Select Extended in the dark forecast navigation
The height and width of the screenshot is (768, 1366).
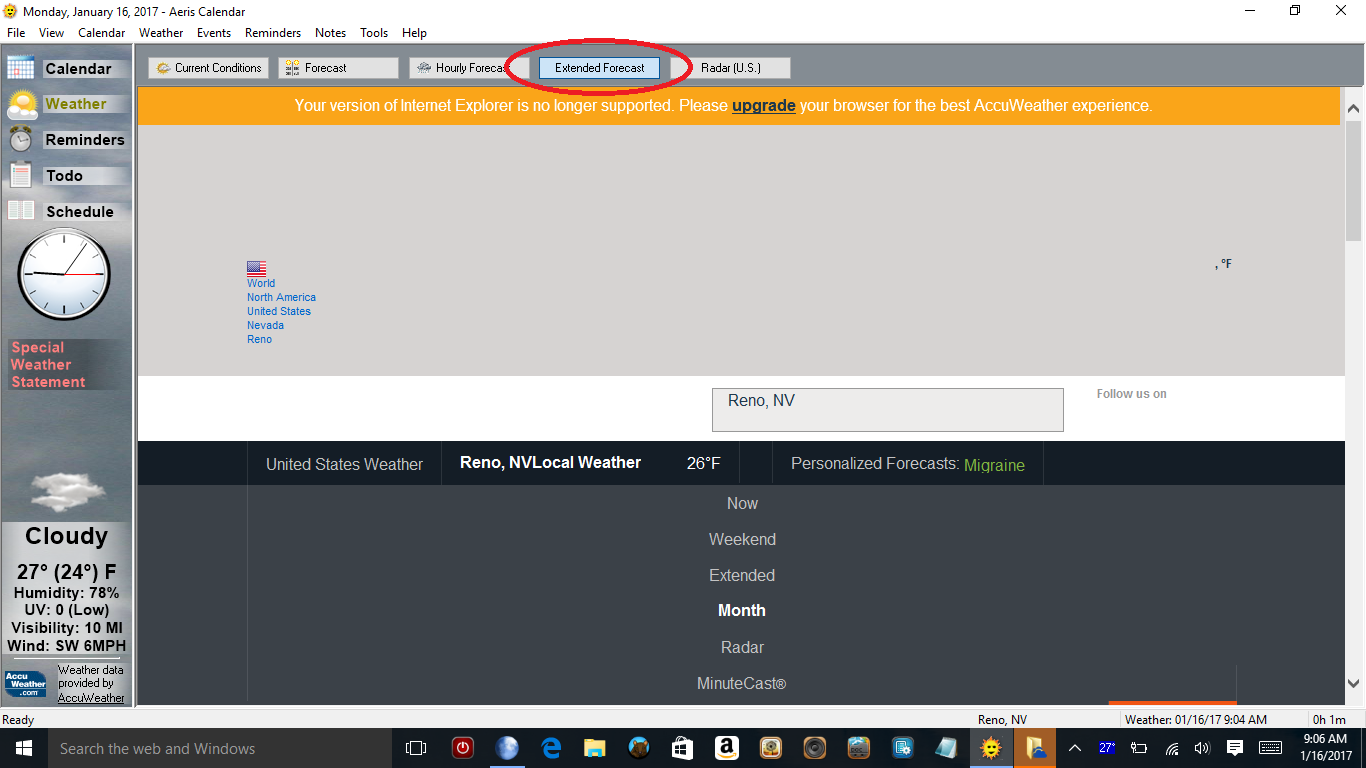(x=742, y=576)
